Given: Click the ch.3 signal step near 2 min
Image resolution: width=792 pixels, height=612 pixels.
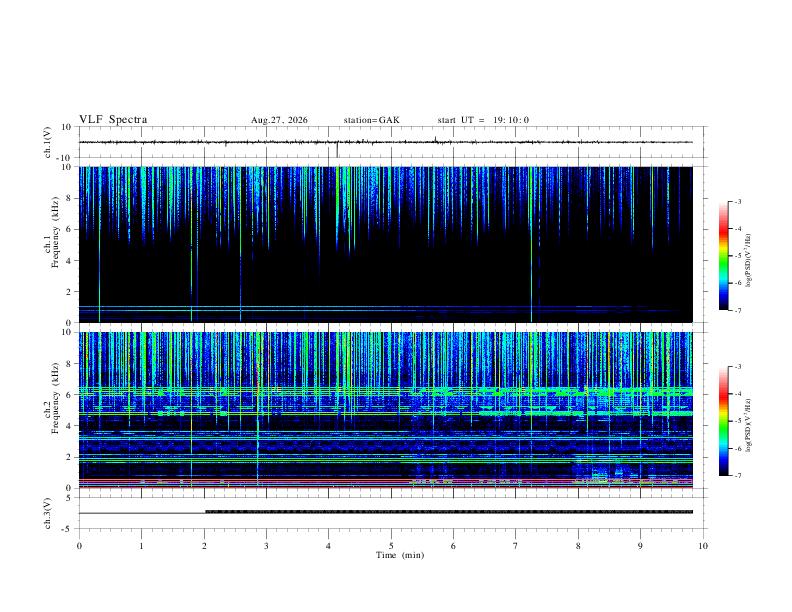Looking at the screenshot, I should [205, 512].
